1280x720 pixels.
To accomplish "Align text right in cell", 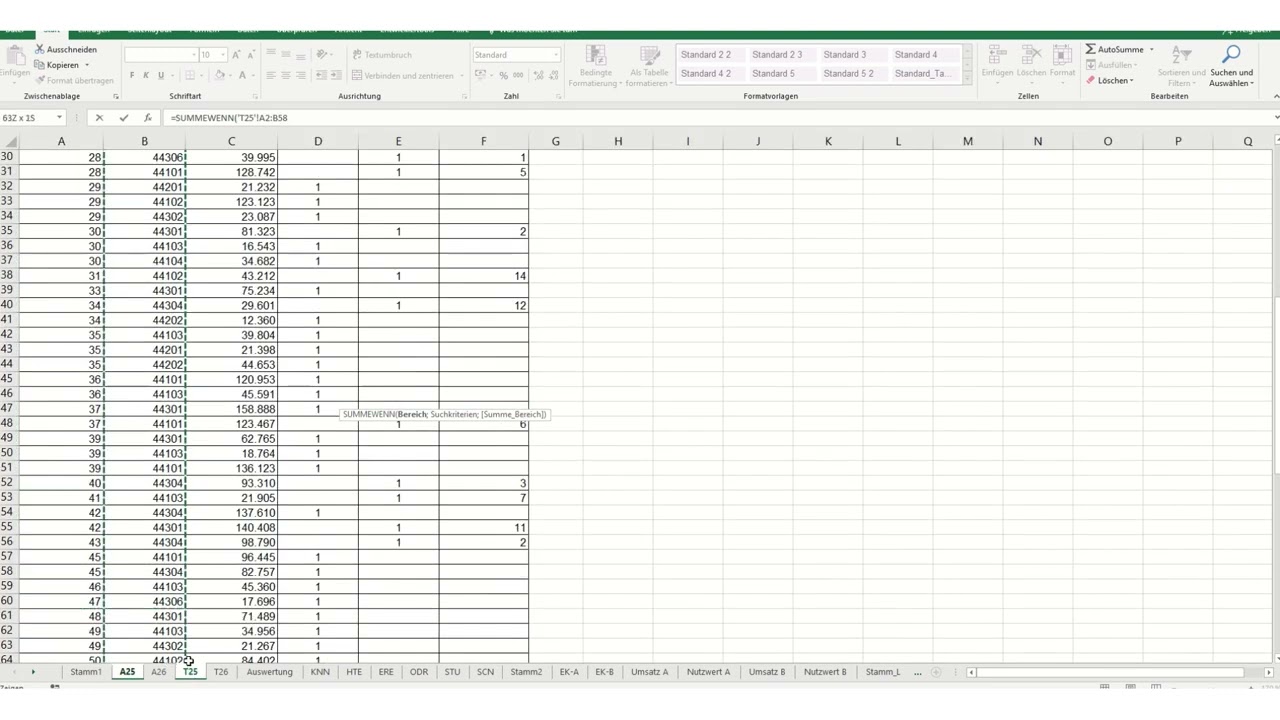I will point(301,76).
